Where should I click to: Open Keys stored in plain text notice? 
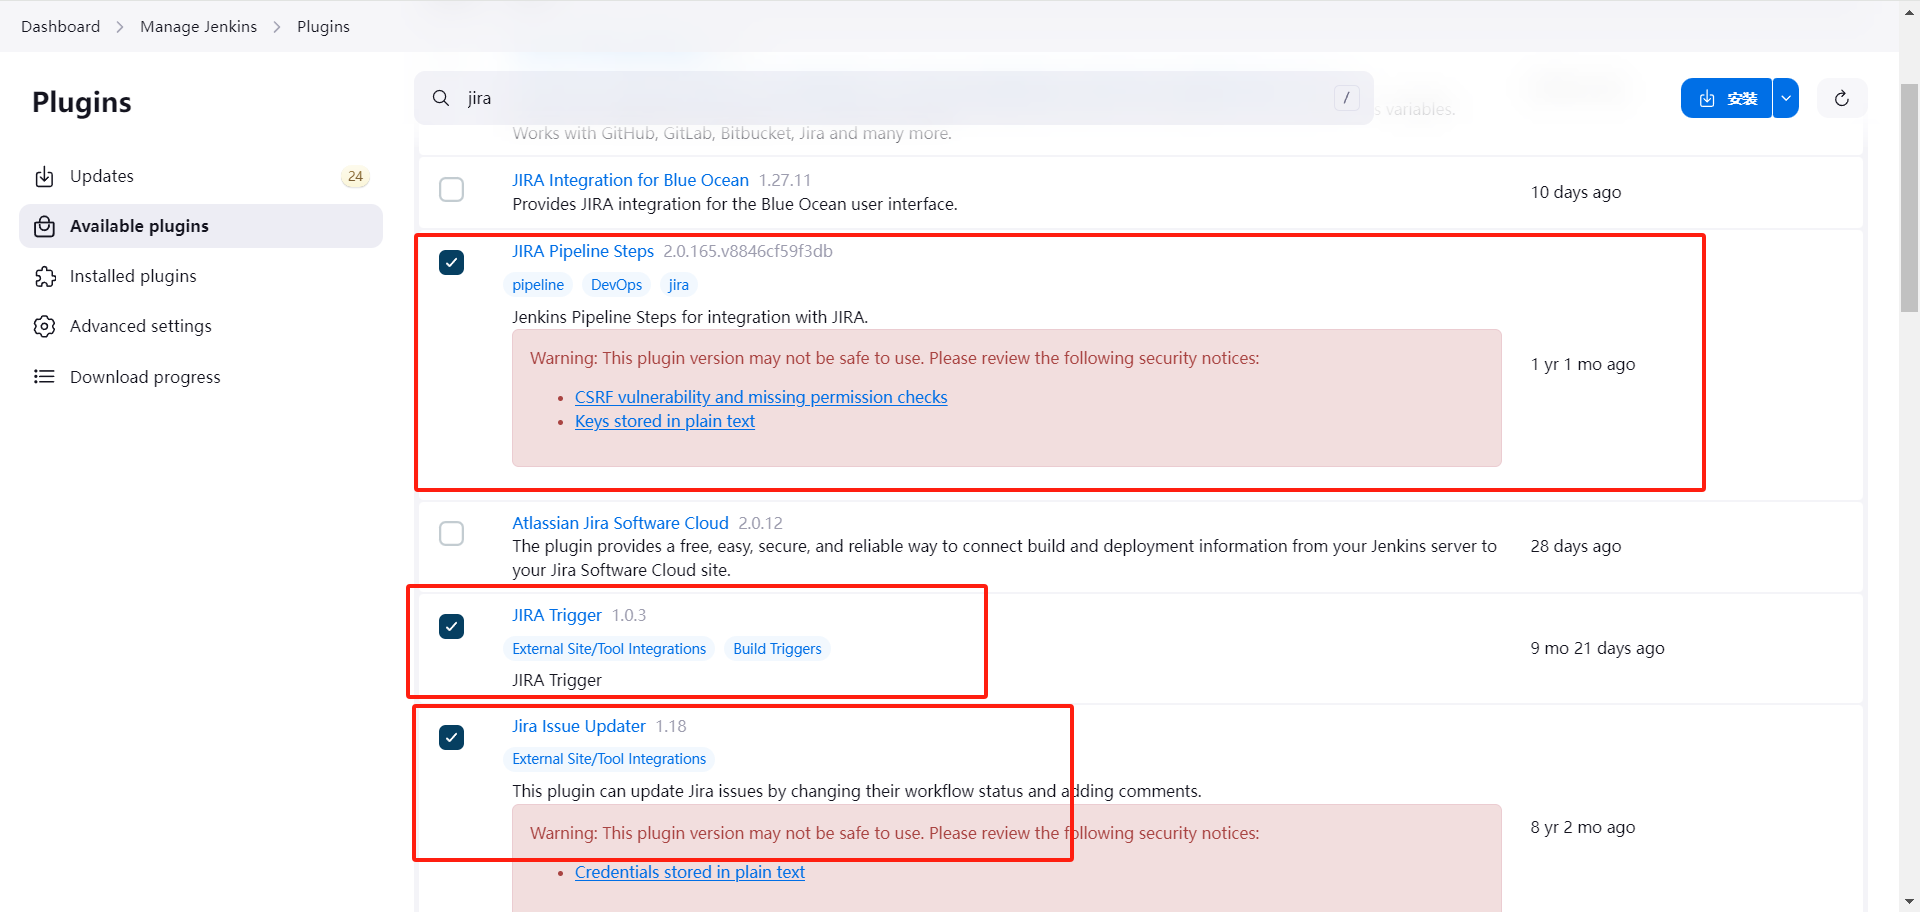click(665, 421)
